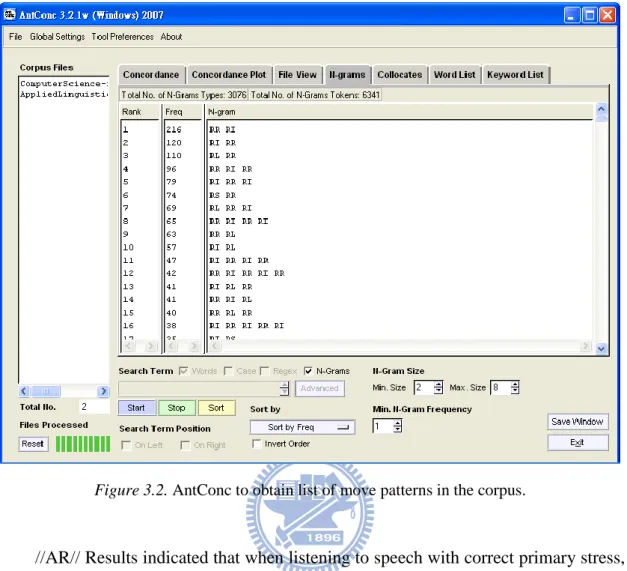Viewport: 627px width, 571px height.
Task: Open the About menu
Action: (x=171, y=37)
